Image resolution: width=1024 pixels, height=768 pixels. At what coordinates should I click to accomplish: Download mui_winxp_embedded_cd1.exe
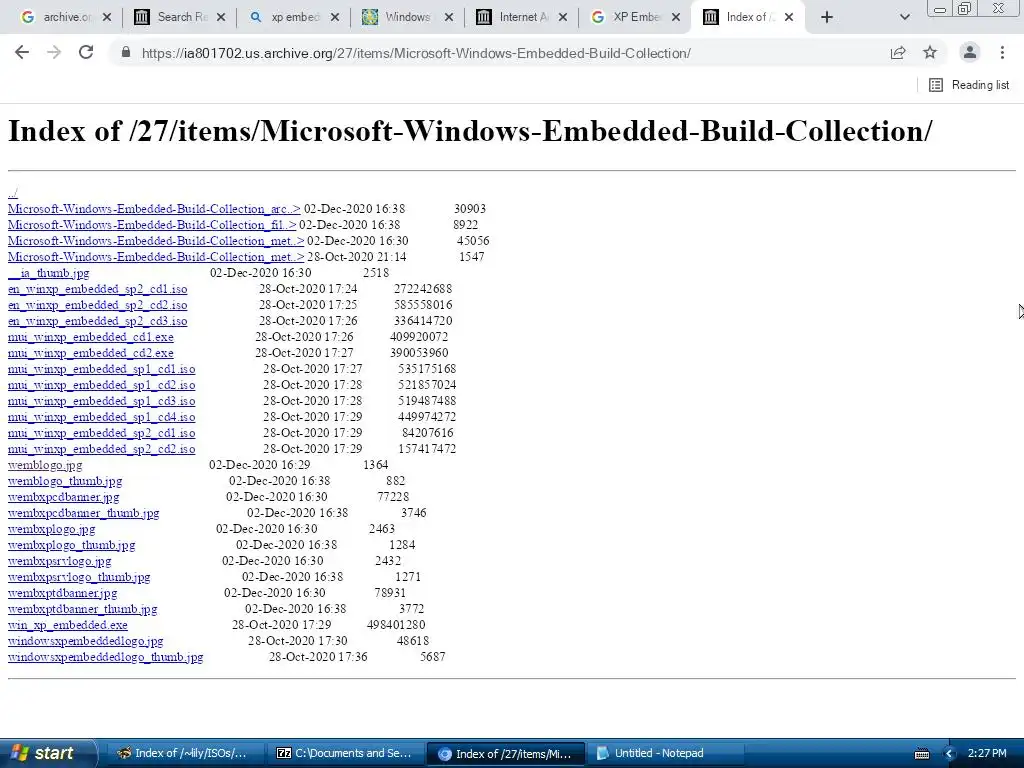pos(91,337)
